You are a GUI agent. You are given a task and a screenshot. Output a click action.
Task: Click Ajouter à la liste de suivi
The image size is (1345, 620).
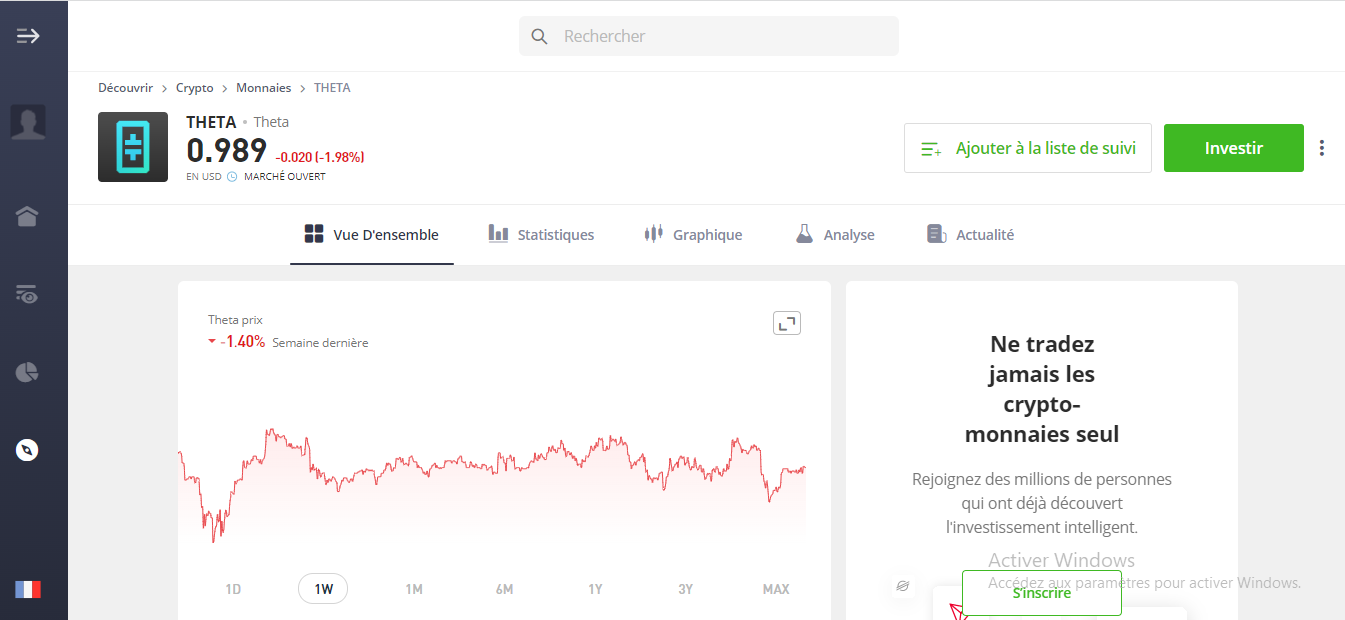[1027, 148]
